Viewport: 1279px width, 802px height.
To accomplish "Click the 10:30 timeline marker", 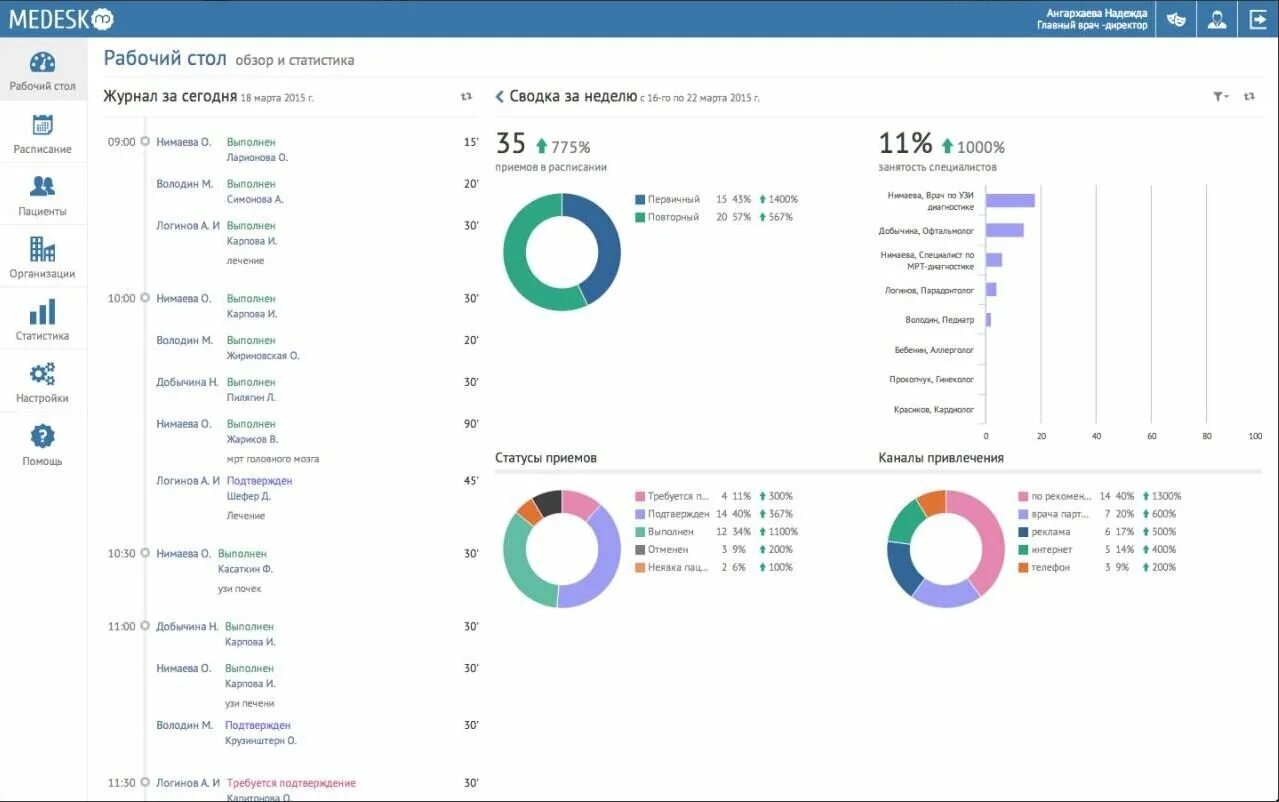I will pyautogui.click(x=145, y=553).
